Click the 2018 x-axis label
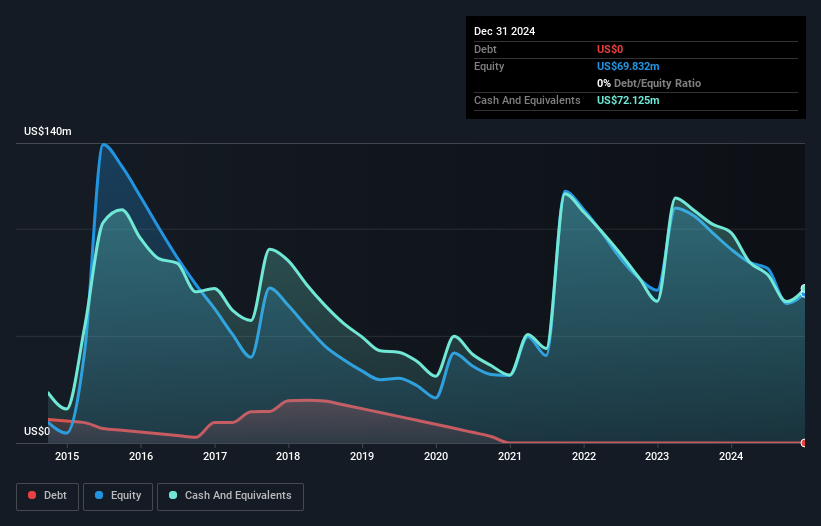821x526 pixels. point(288,456)
